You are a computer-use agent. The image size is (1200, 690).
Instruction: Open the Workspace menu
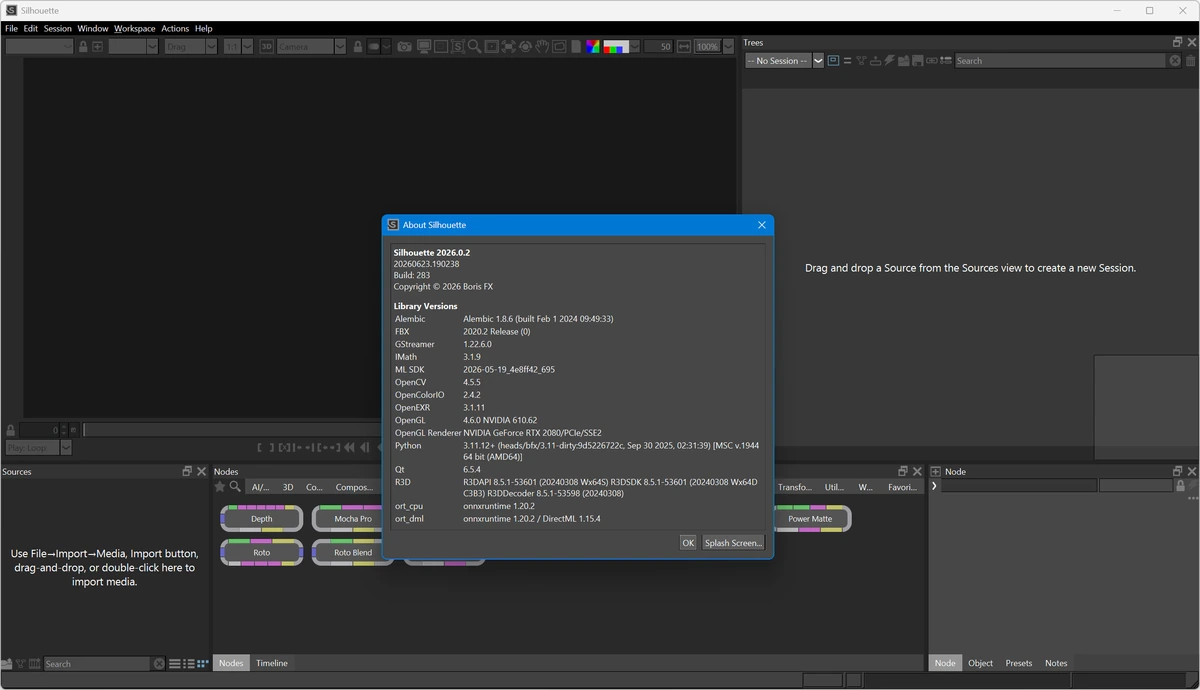(134, 29)
